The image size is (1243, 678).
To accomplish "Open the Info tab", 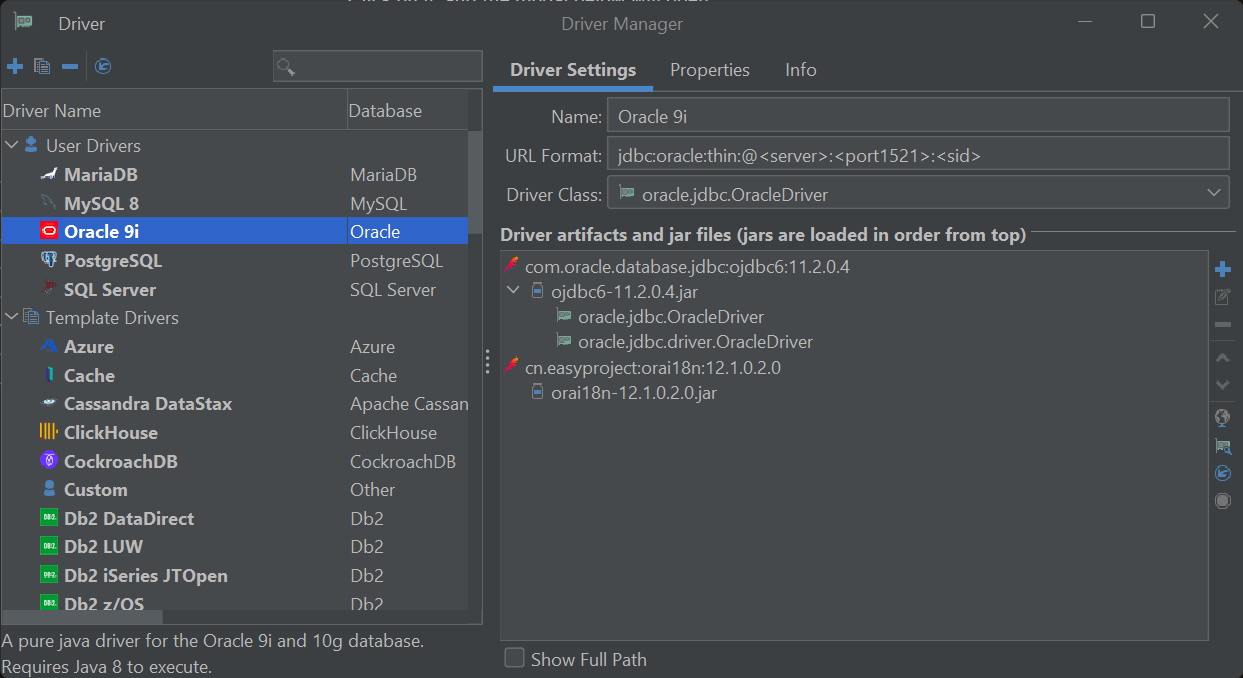I will click(x=800, y=70).
